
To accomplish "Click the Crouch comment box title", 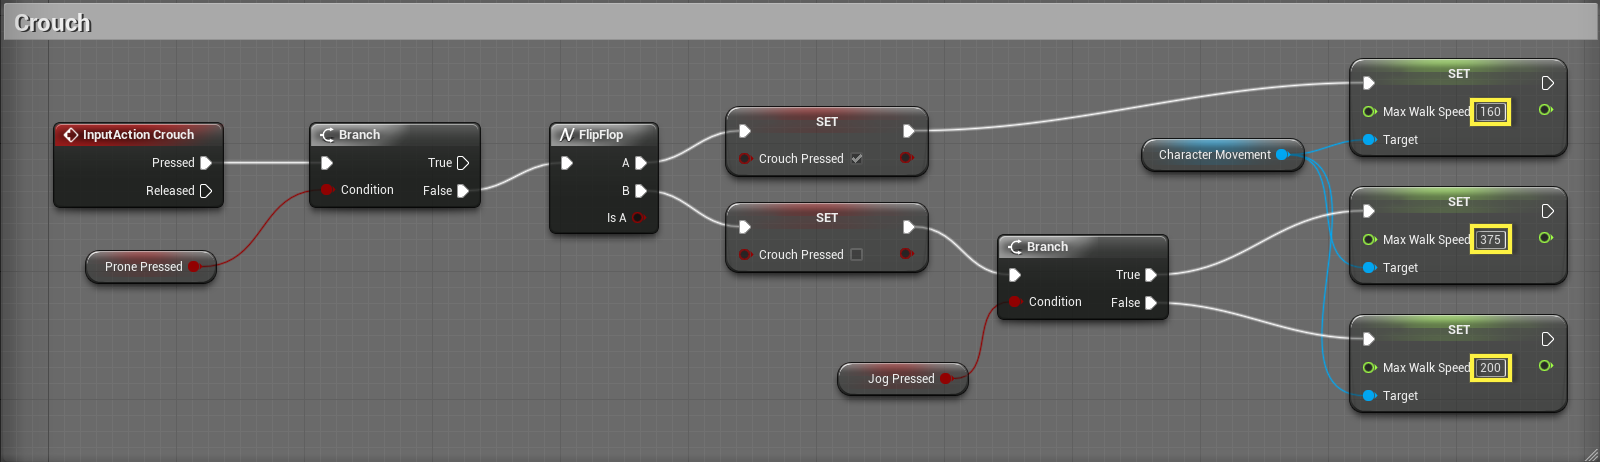I will 53,23.
